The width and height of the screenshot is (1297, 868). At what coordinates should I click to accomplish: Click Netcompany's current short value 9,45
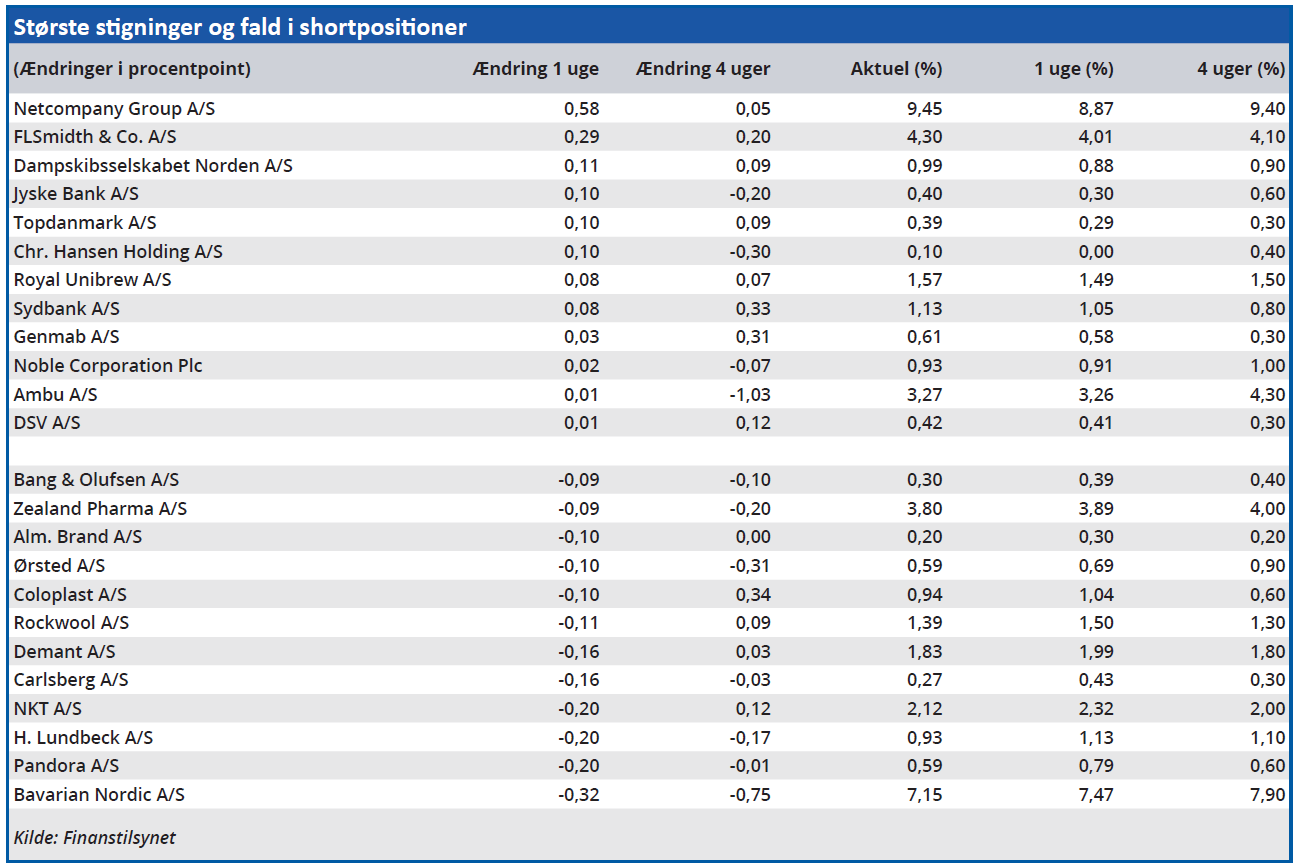point(922,108)
